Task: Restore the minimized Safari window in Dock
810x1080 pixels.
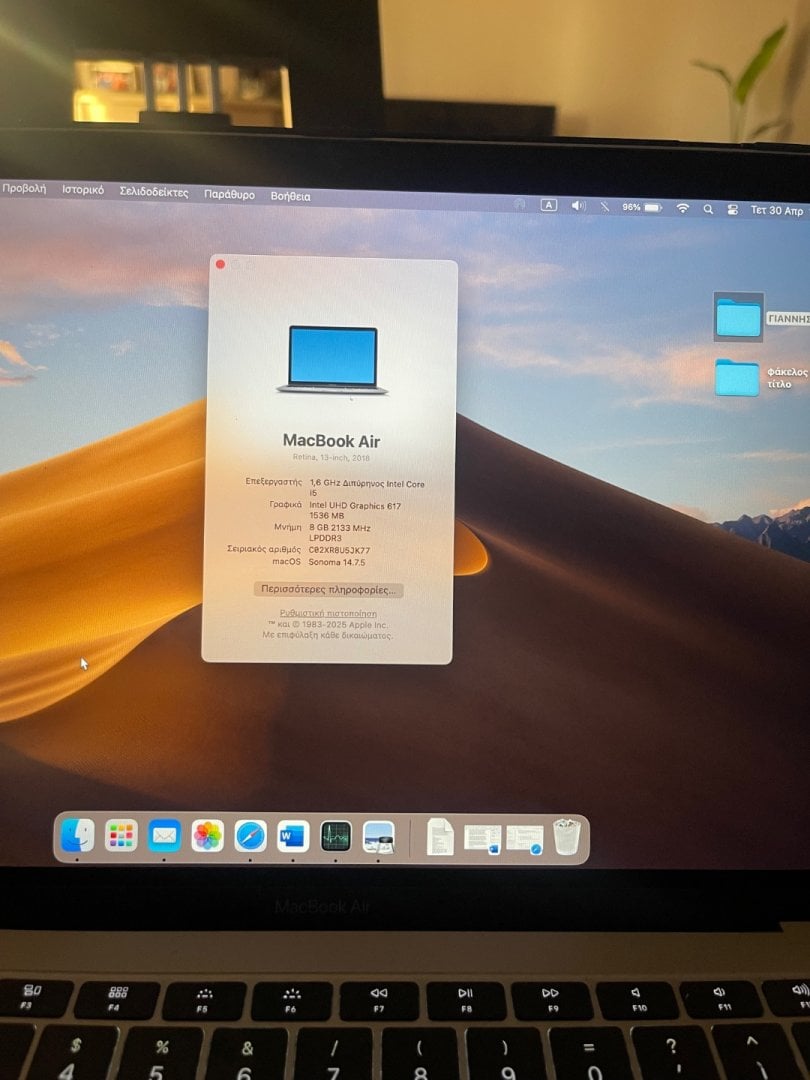Action: coord(525,838)
